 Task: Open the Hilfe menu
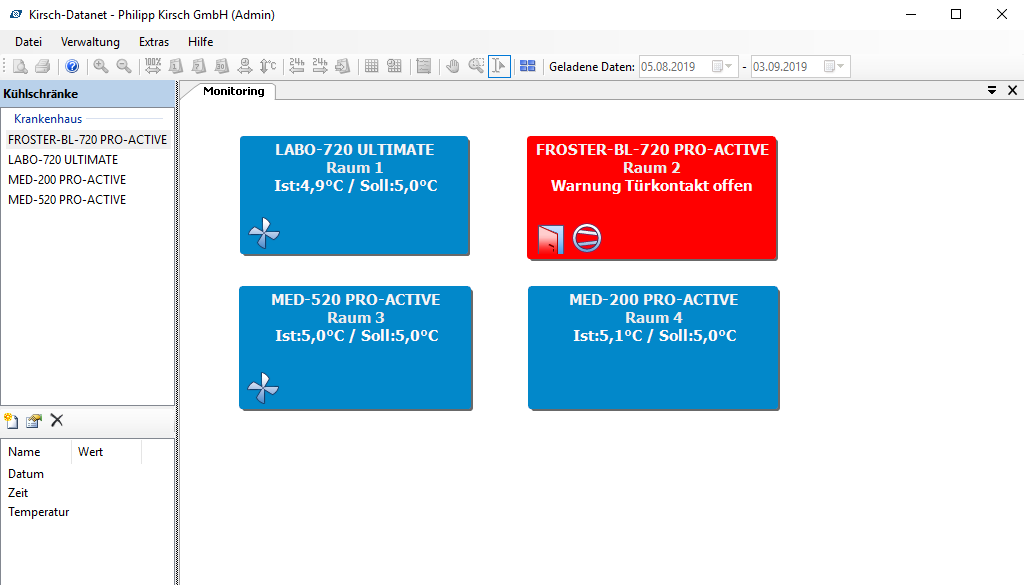click(200, 42)
